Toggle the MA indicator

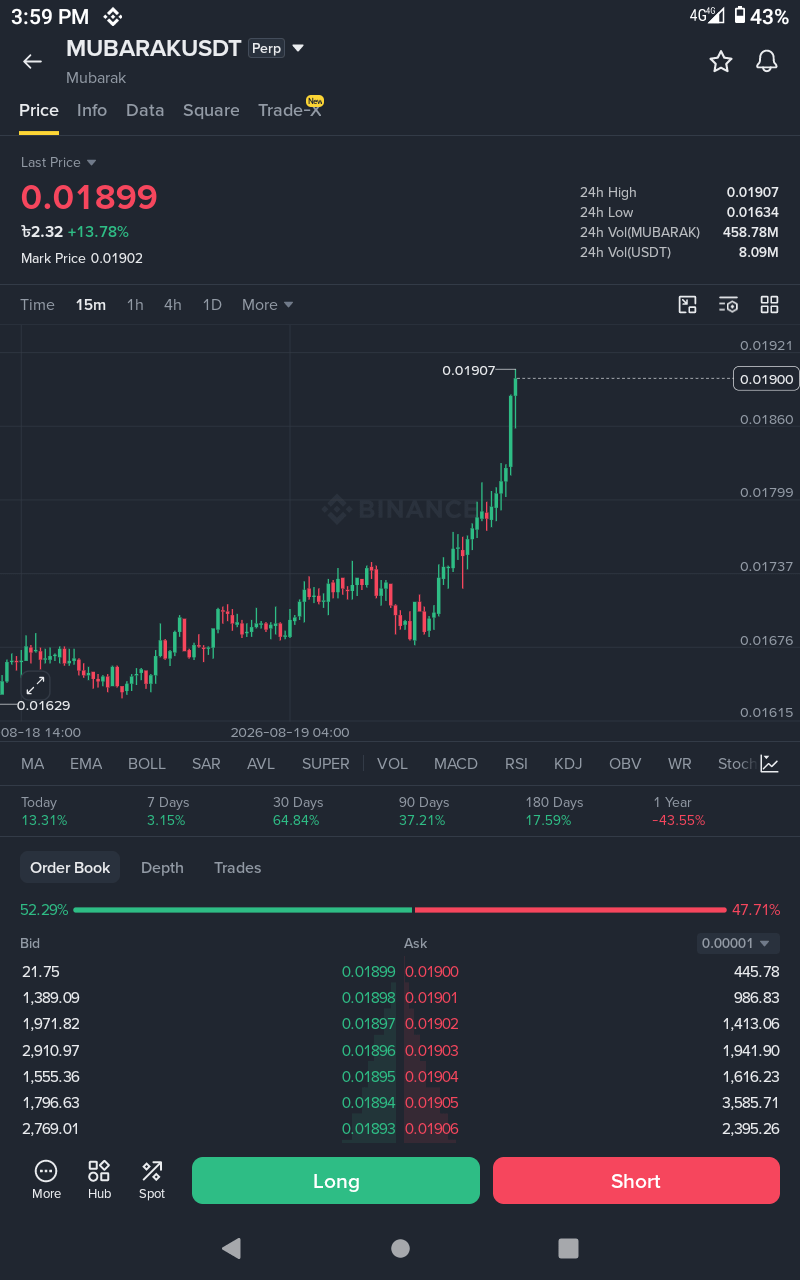[x=33, y=764]
